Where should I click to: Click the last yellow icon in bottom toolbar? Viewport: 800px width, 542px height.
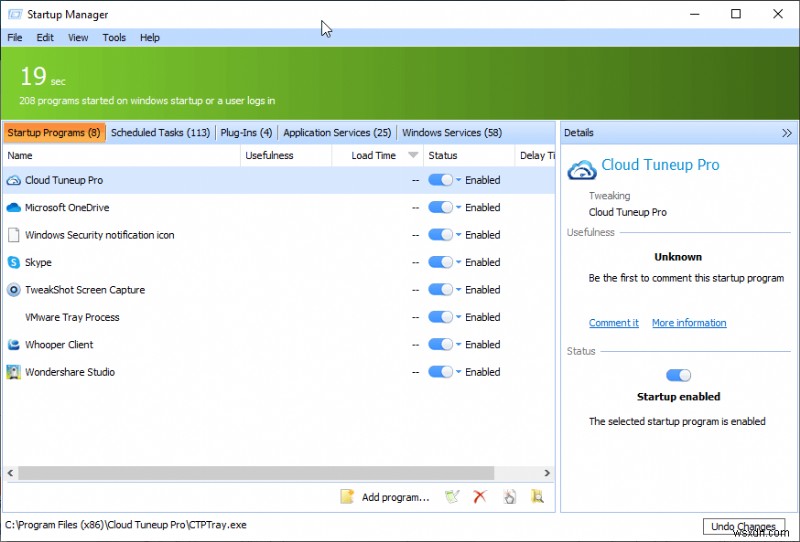pyautogui.click(x=537, y=497)
